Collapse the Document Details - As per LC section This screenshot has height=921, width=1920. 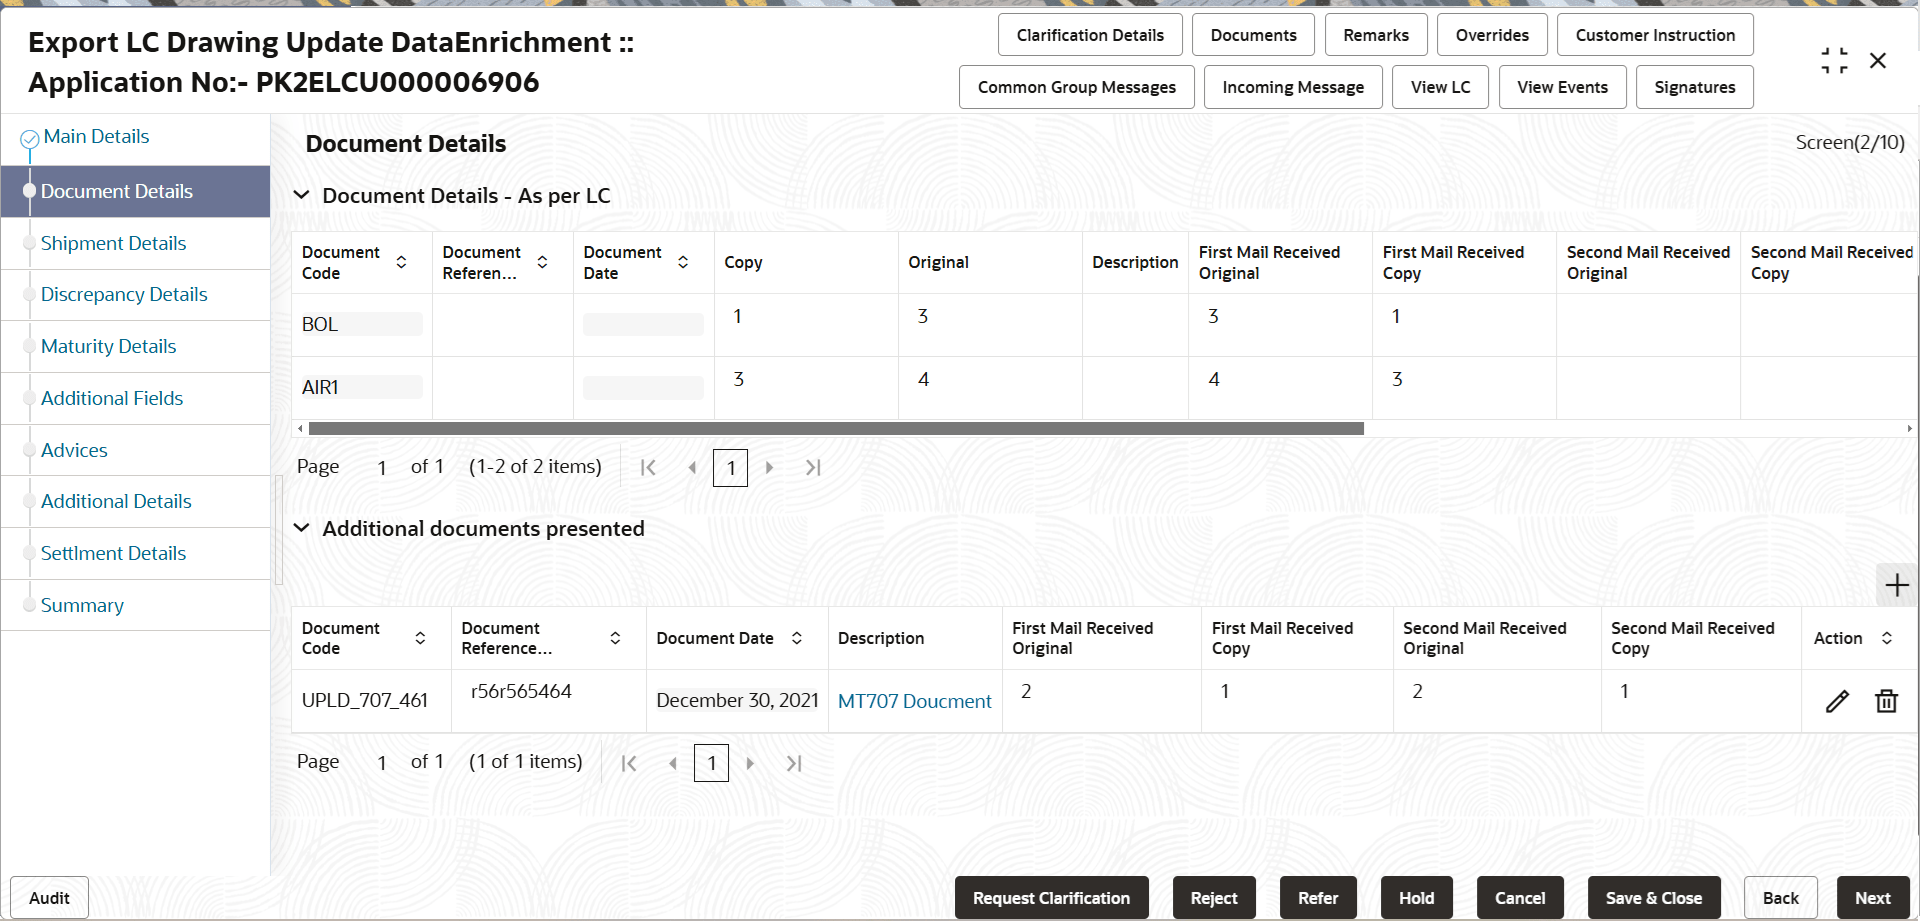[x=302, y=195]
